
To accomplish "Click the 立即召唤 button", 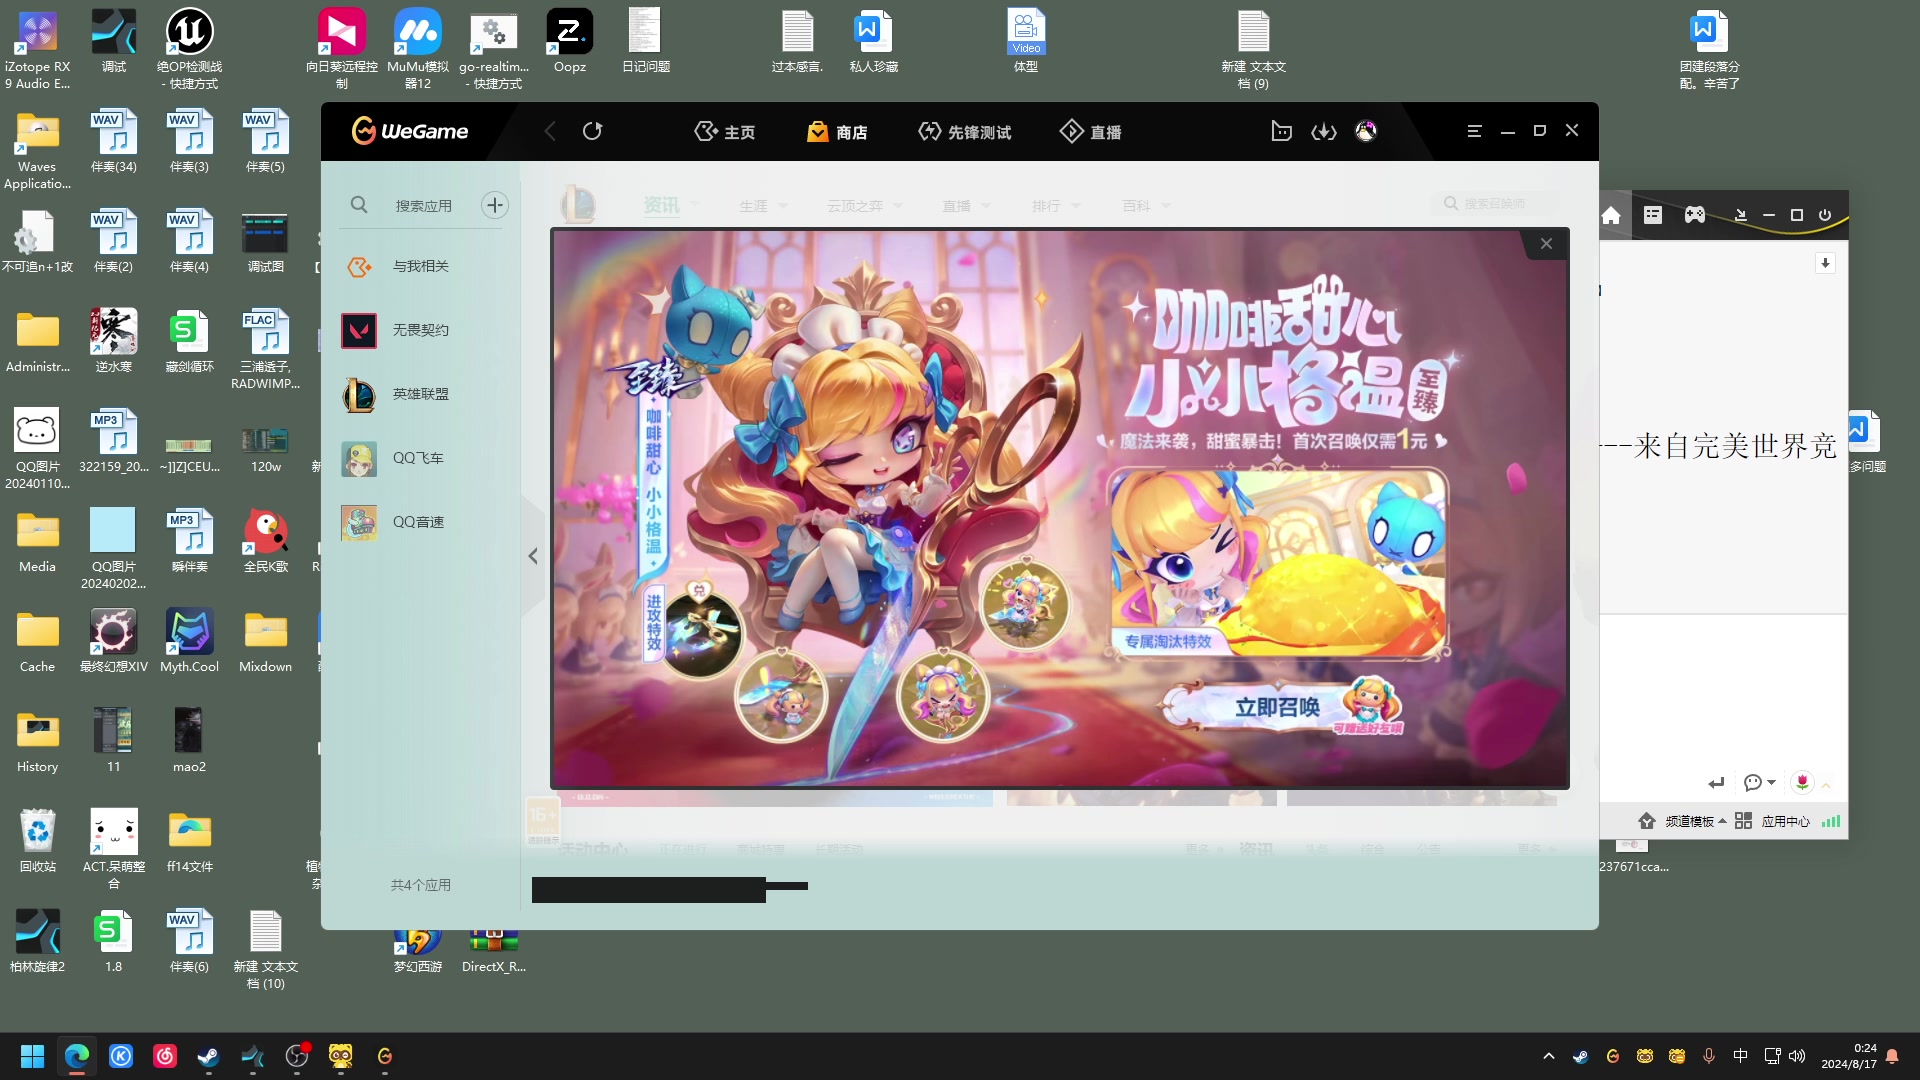I will click(x=1280, y=707).
